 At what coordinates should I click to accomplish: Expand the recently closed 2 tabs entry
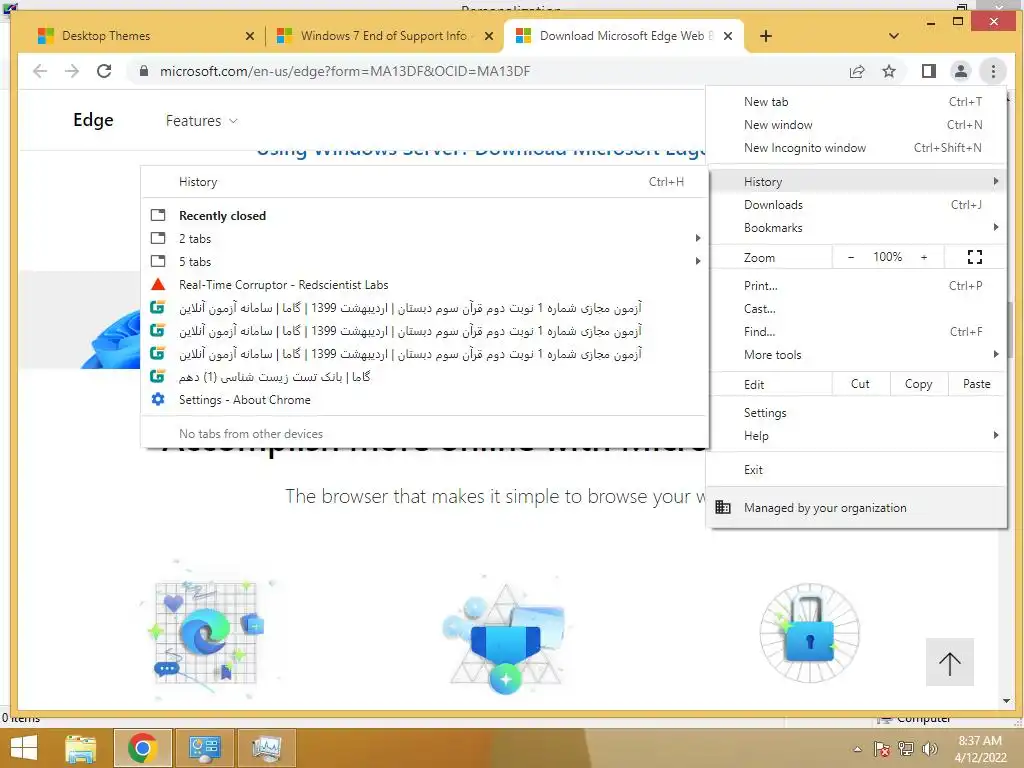(424, 238)
